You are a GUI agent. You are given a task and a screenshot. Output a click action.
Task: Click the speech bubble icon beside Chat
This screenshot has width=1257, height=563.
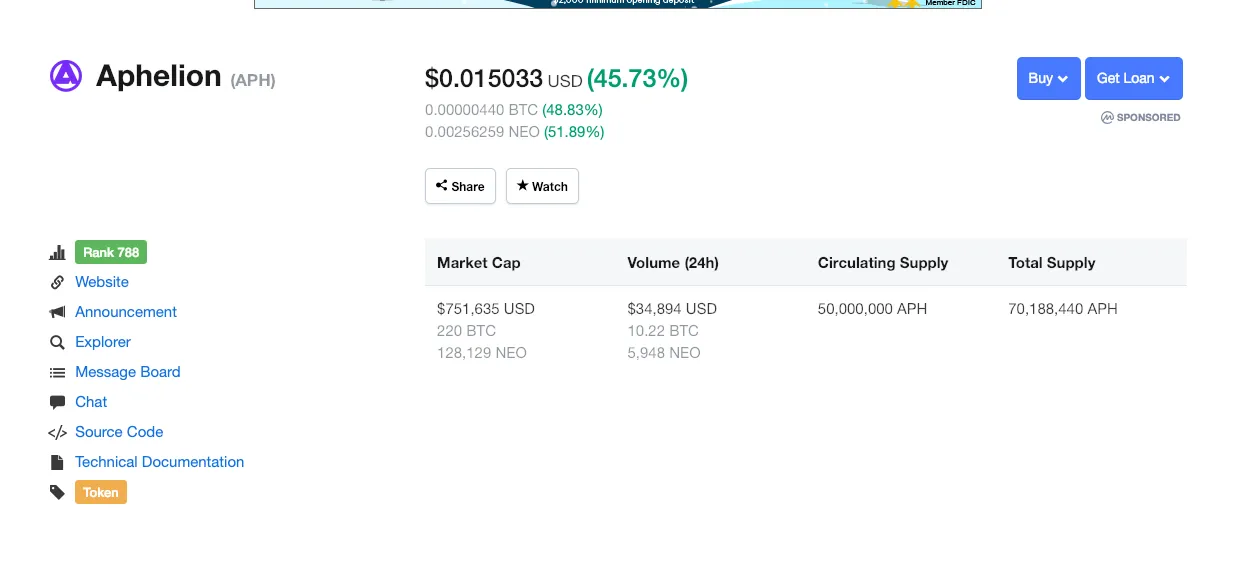point(57,402)
